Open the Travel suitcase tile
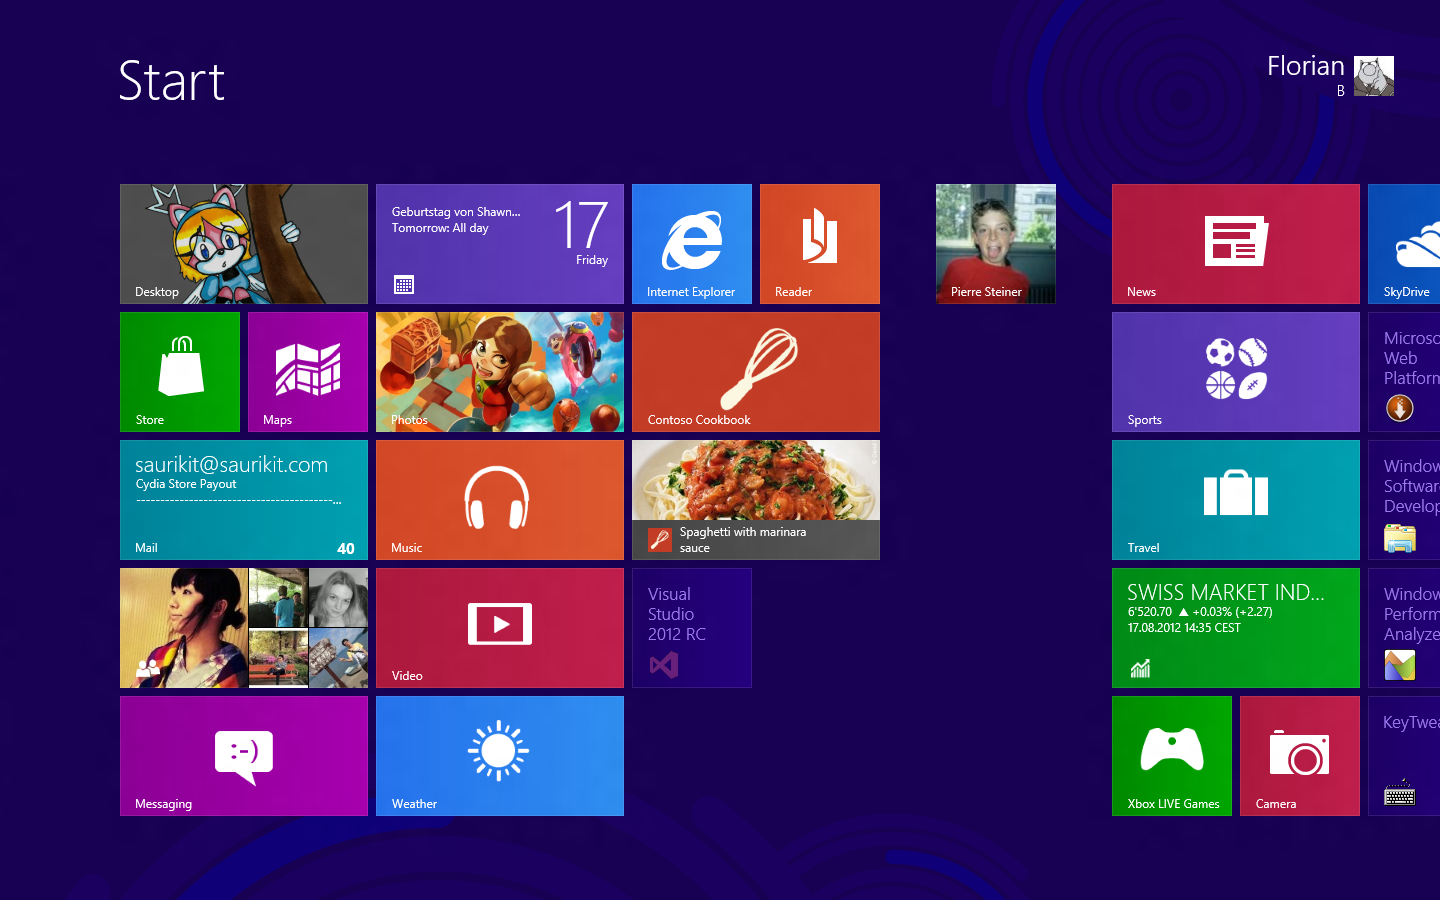 1235,499
